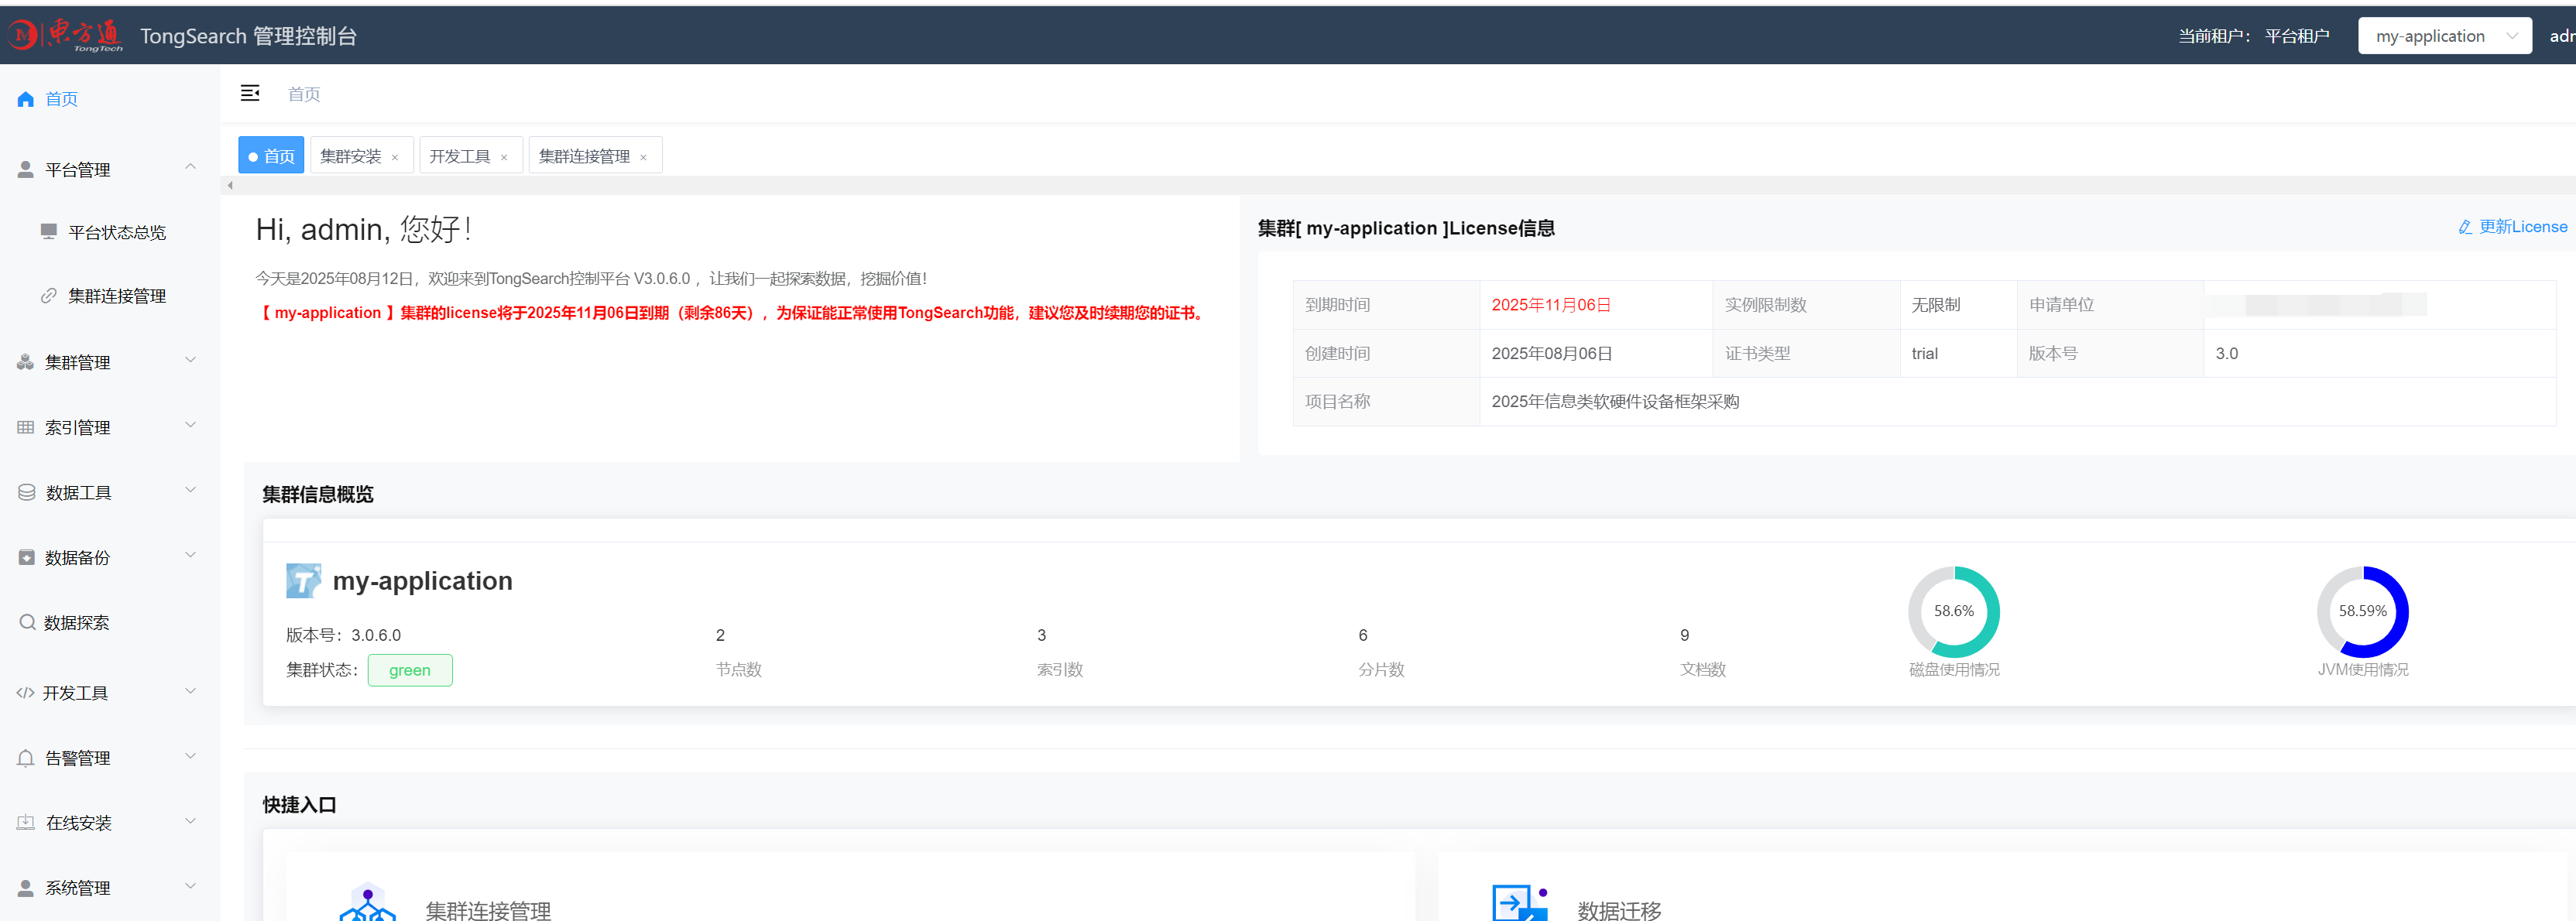Expand the 系统管理 menu chevron
Image resolution: width=2576 pixels, height=921 pixels.
pyautogui.click(x=190, y=886)
